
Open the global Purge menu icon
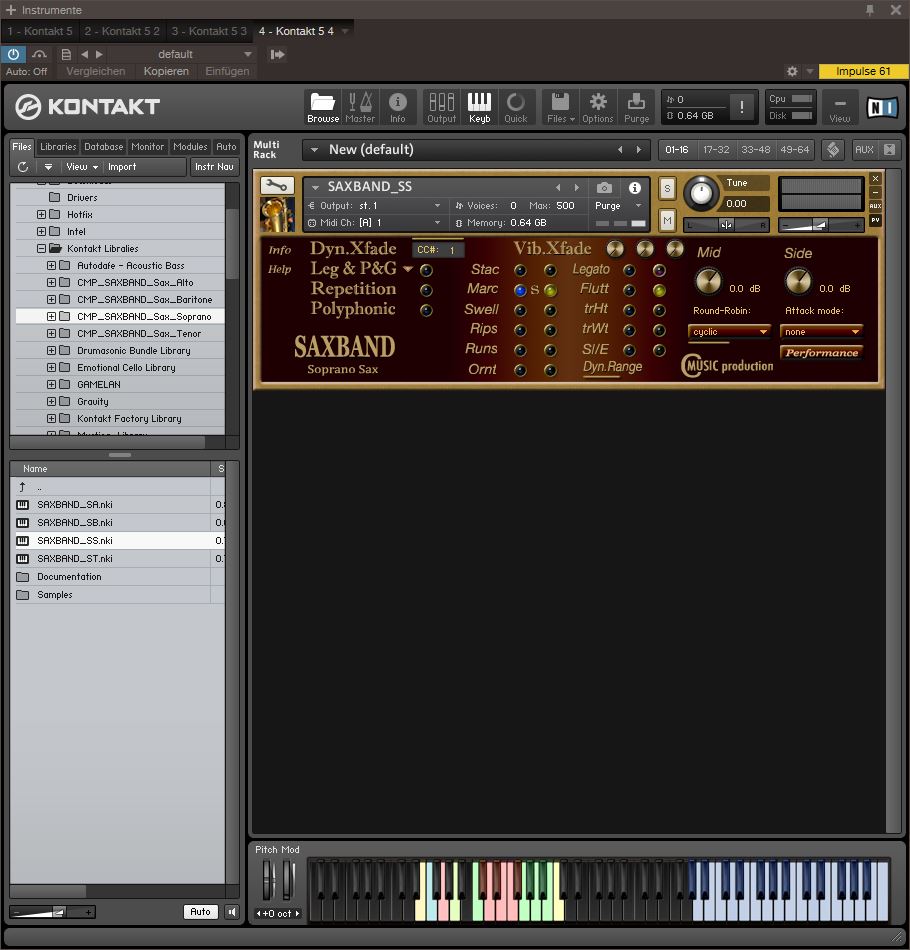[x=636, y=107]
